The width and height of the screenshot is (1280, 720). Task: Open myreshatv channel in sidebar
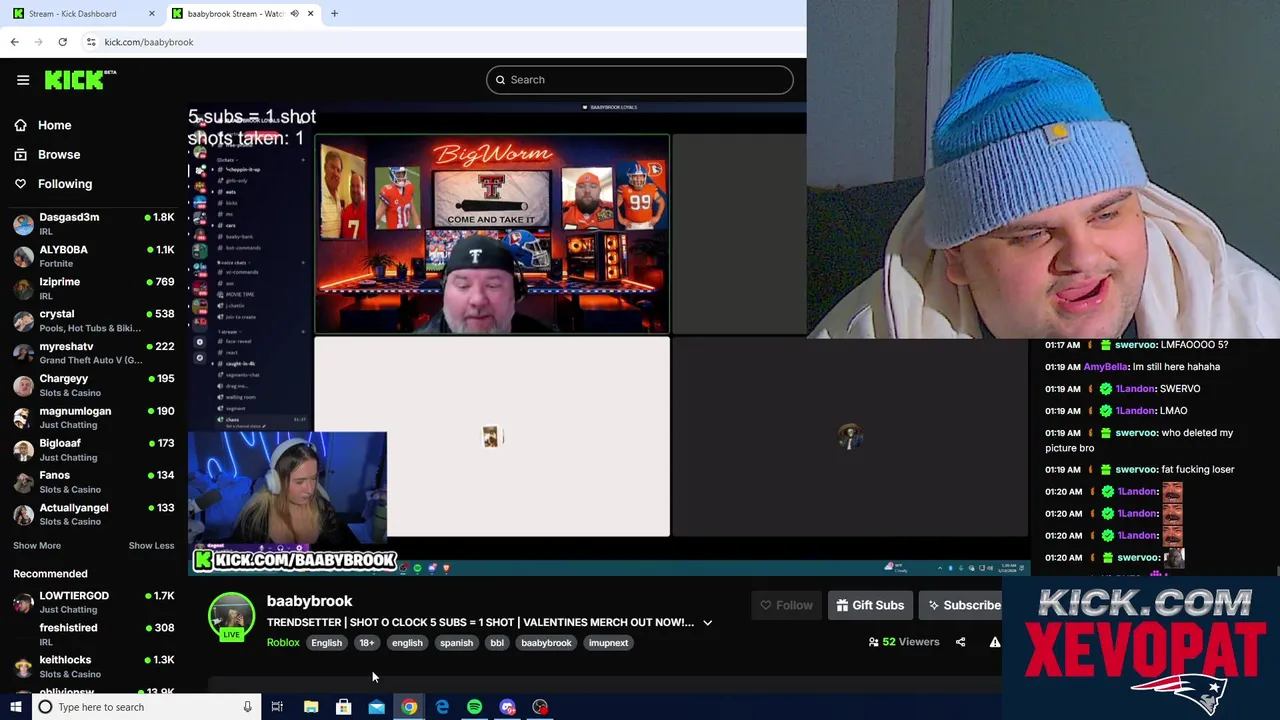click(x=94, y=353)
